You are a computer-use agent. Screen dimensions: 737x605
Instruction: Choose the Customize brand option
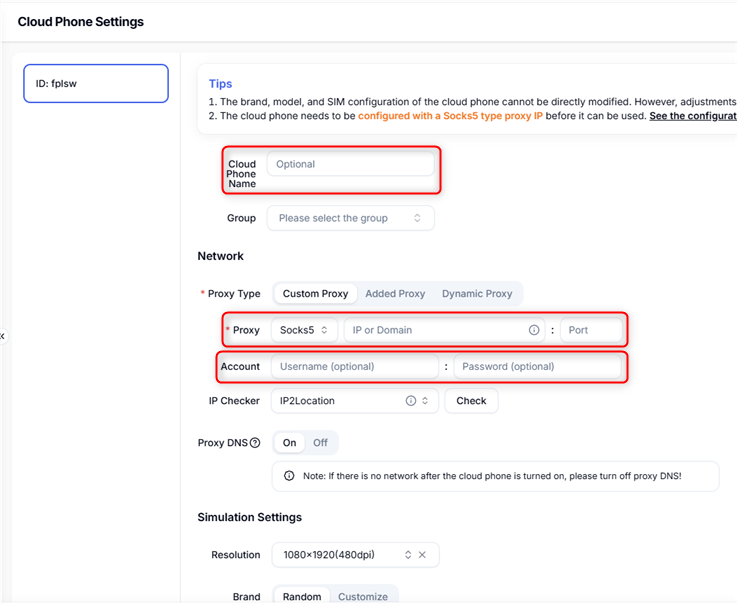[x=363, y=597]
